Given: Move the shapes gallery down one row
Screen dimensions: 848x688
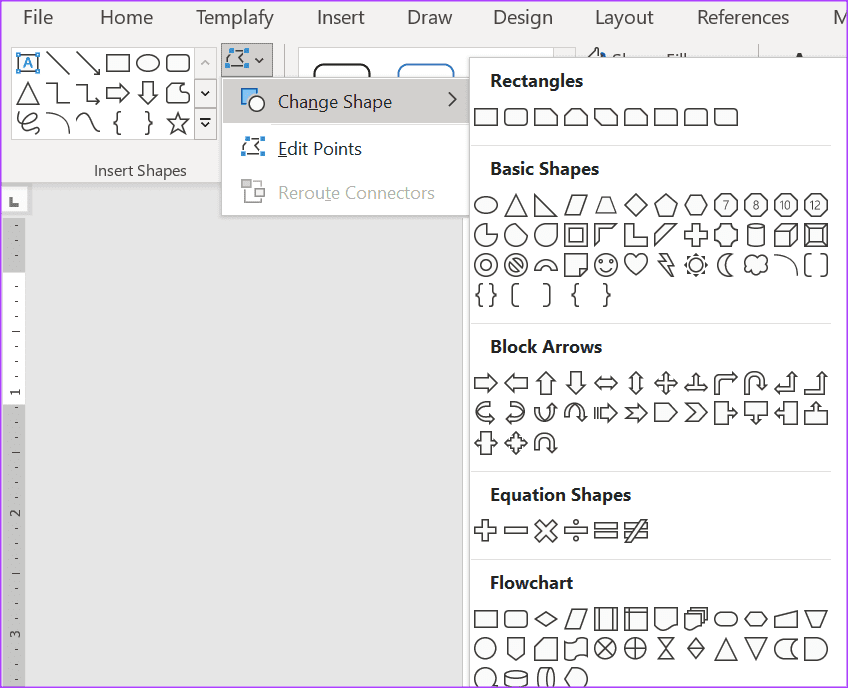Looking at the screenshot, I should (206, 94).
